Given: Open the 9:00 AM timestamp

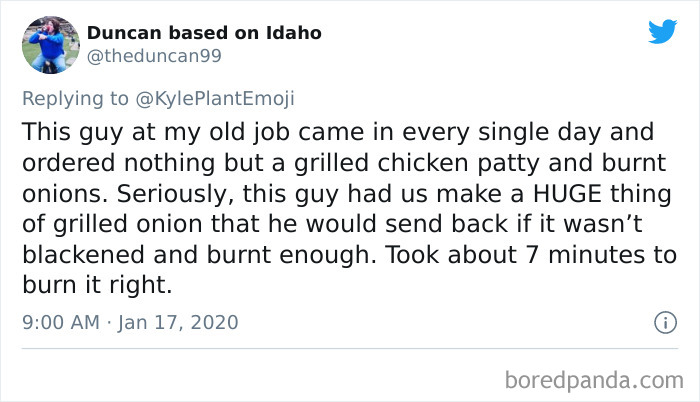Looking at the screenshot, I should coord(61,322).
